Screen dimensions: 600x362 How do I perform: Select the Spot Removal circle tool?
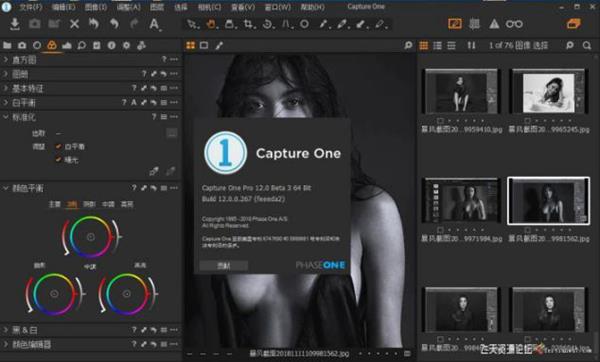tap(304, 24)
